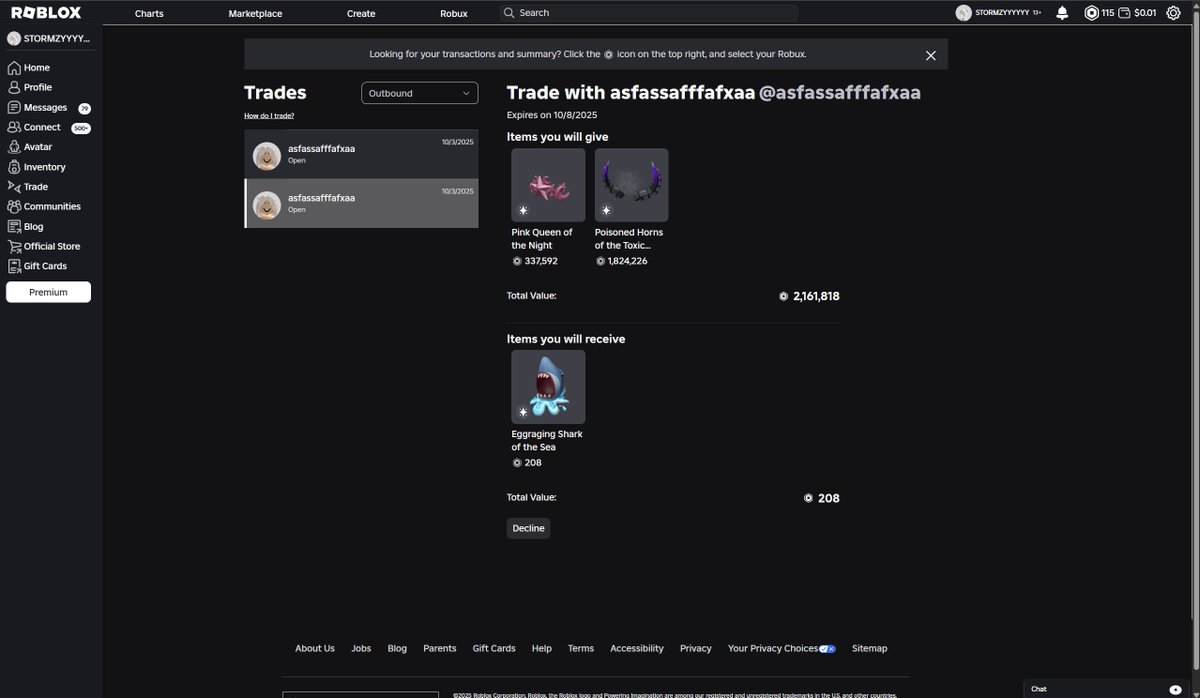Viewport: 1200px width, 698px height.
Task: Open the Robux tab
Action: pyautogui.click(x=454, y=13)
